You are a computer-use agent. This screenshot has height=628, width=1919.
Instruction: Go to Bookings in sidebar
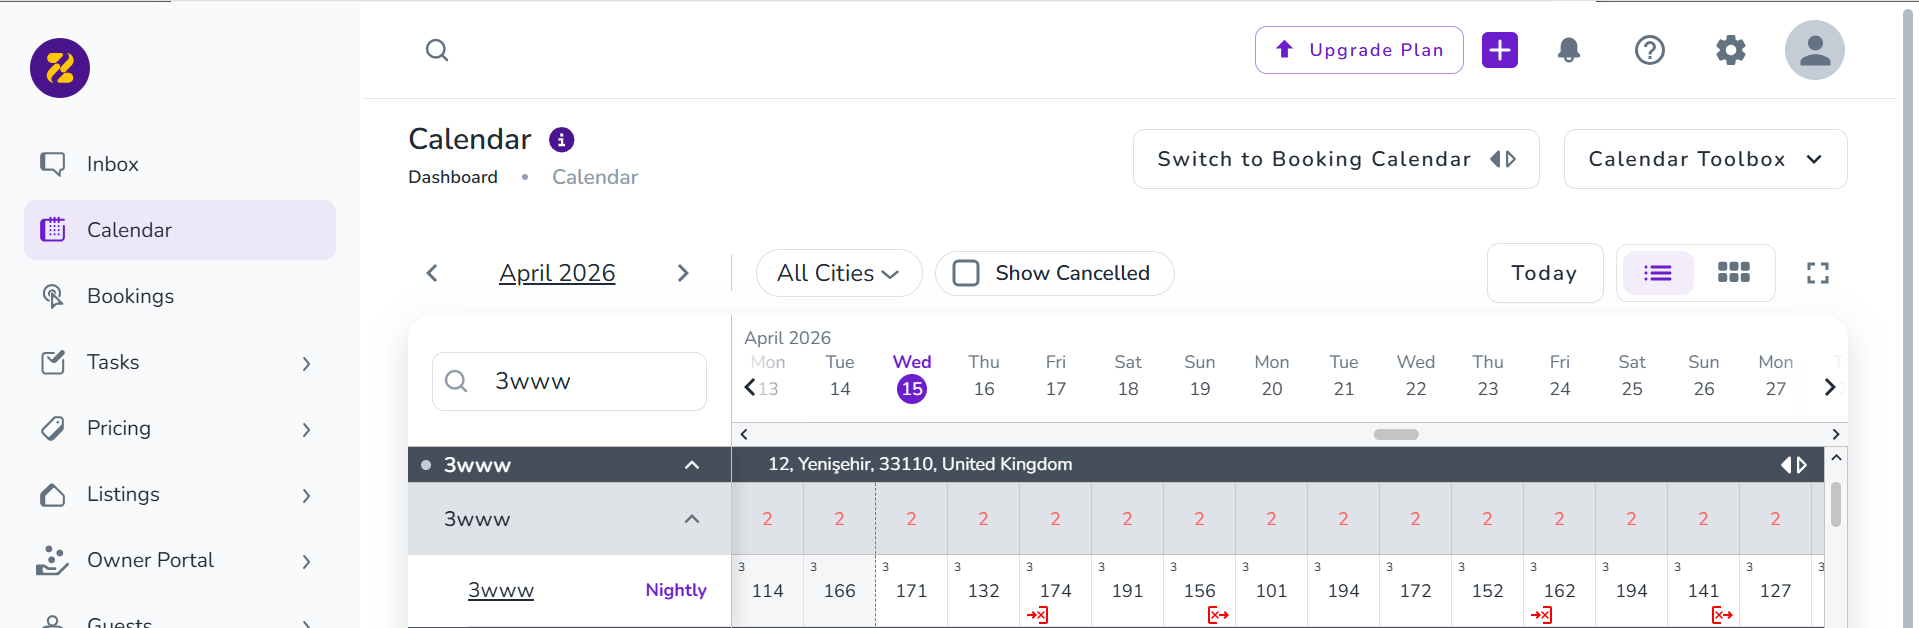click(130, 296)
